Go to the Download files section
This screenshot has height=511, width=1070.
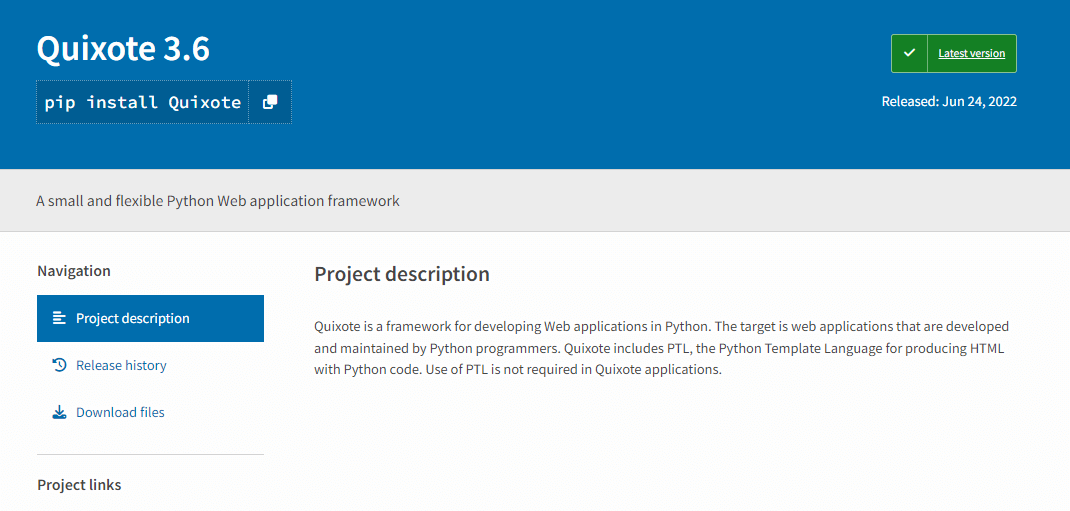[x=120, y=412]
